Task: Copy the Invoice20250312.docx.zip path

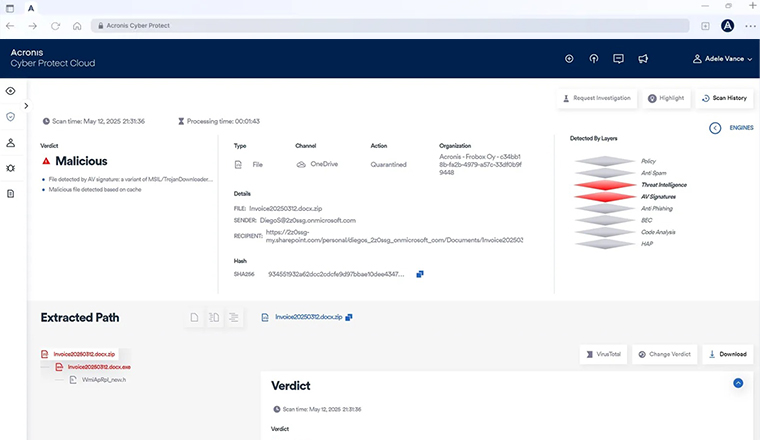Action: pyautogui.click(x=348, y=317)
